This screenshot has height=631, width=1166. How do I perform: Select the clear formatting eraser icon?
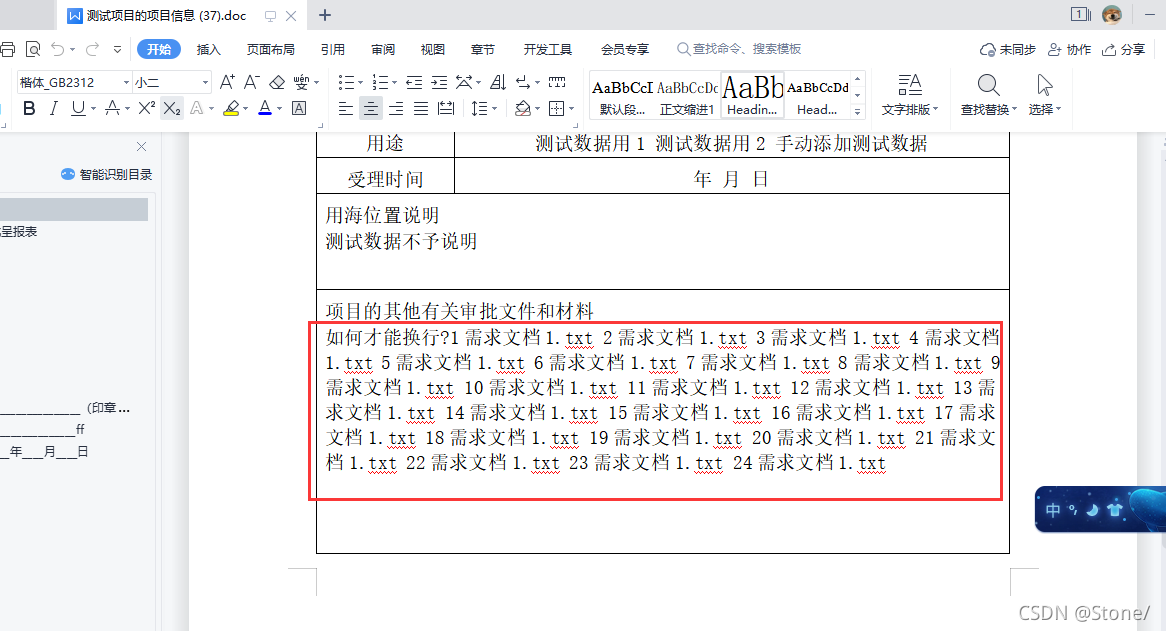coord(277,82)
